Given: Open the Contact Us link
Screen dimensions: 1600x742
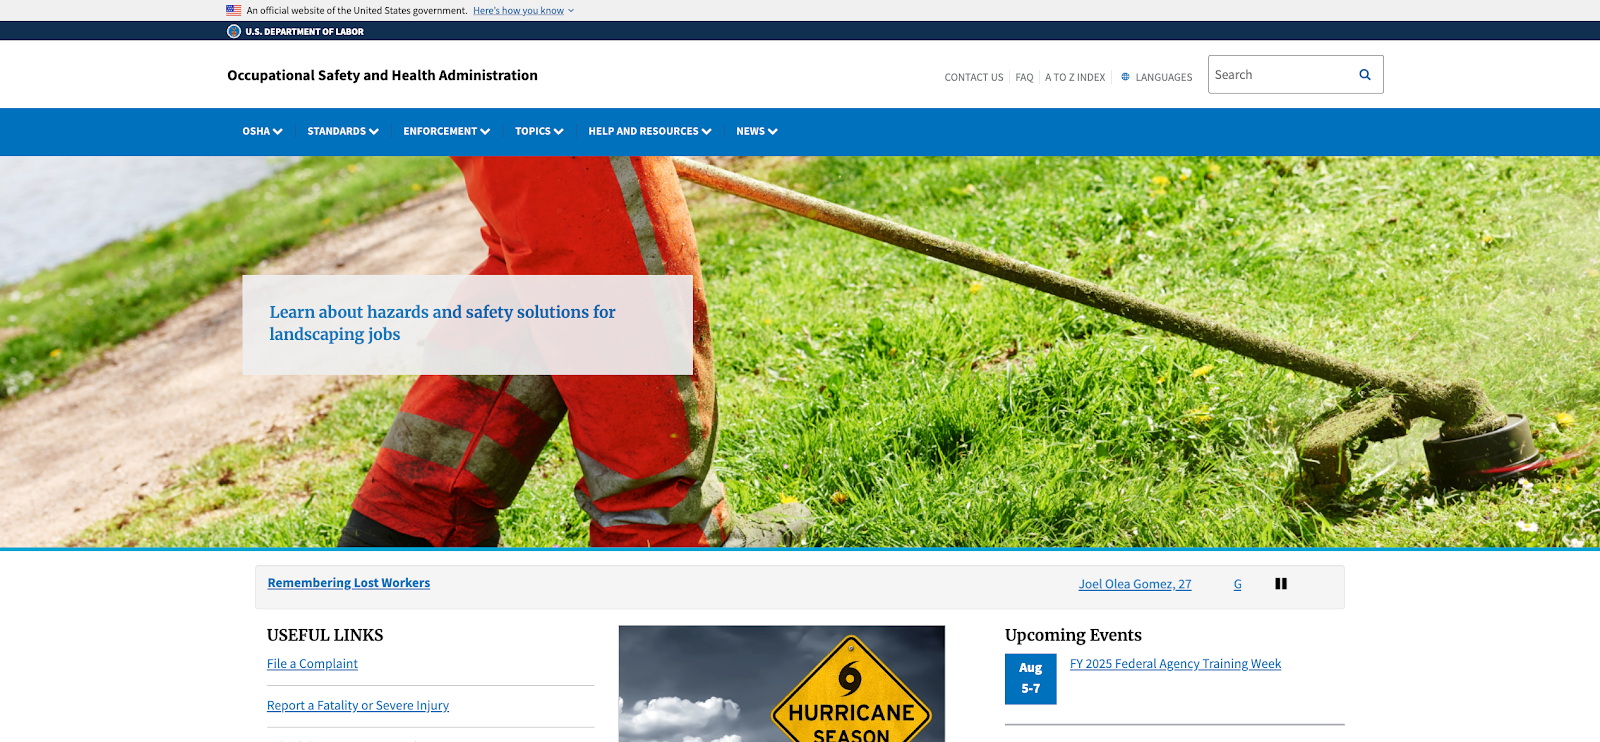Looking at the screenshot, I should [974, 77].
